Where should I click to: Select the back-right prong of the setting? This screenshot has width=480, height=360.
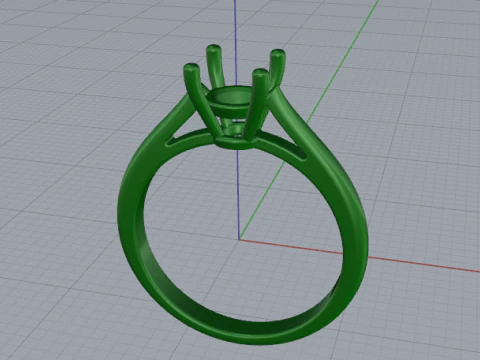277,68
